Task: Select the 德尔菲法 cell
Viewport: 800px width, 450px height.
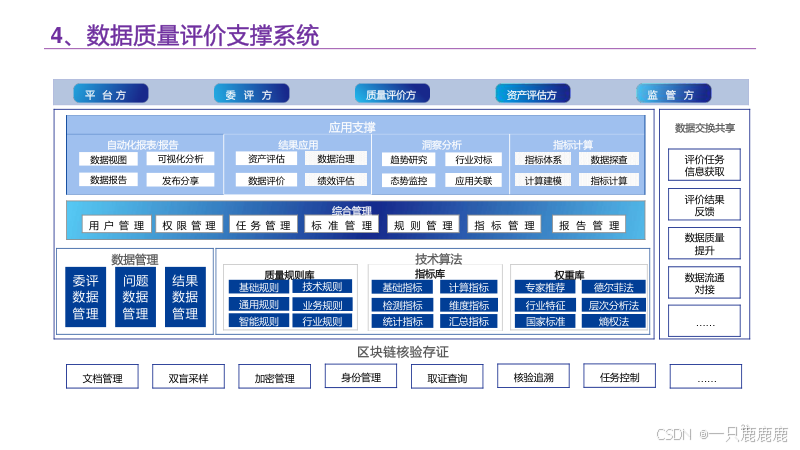Action: click(x=613, y=287)
